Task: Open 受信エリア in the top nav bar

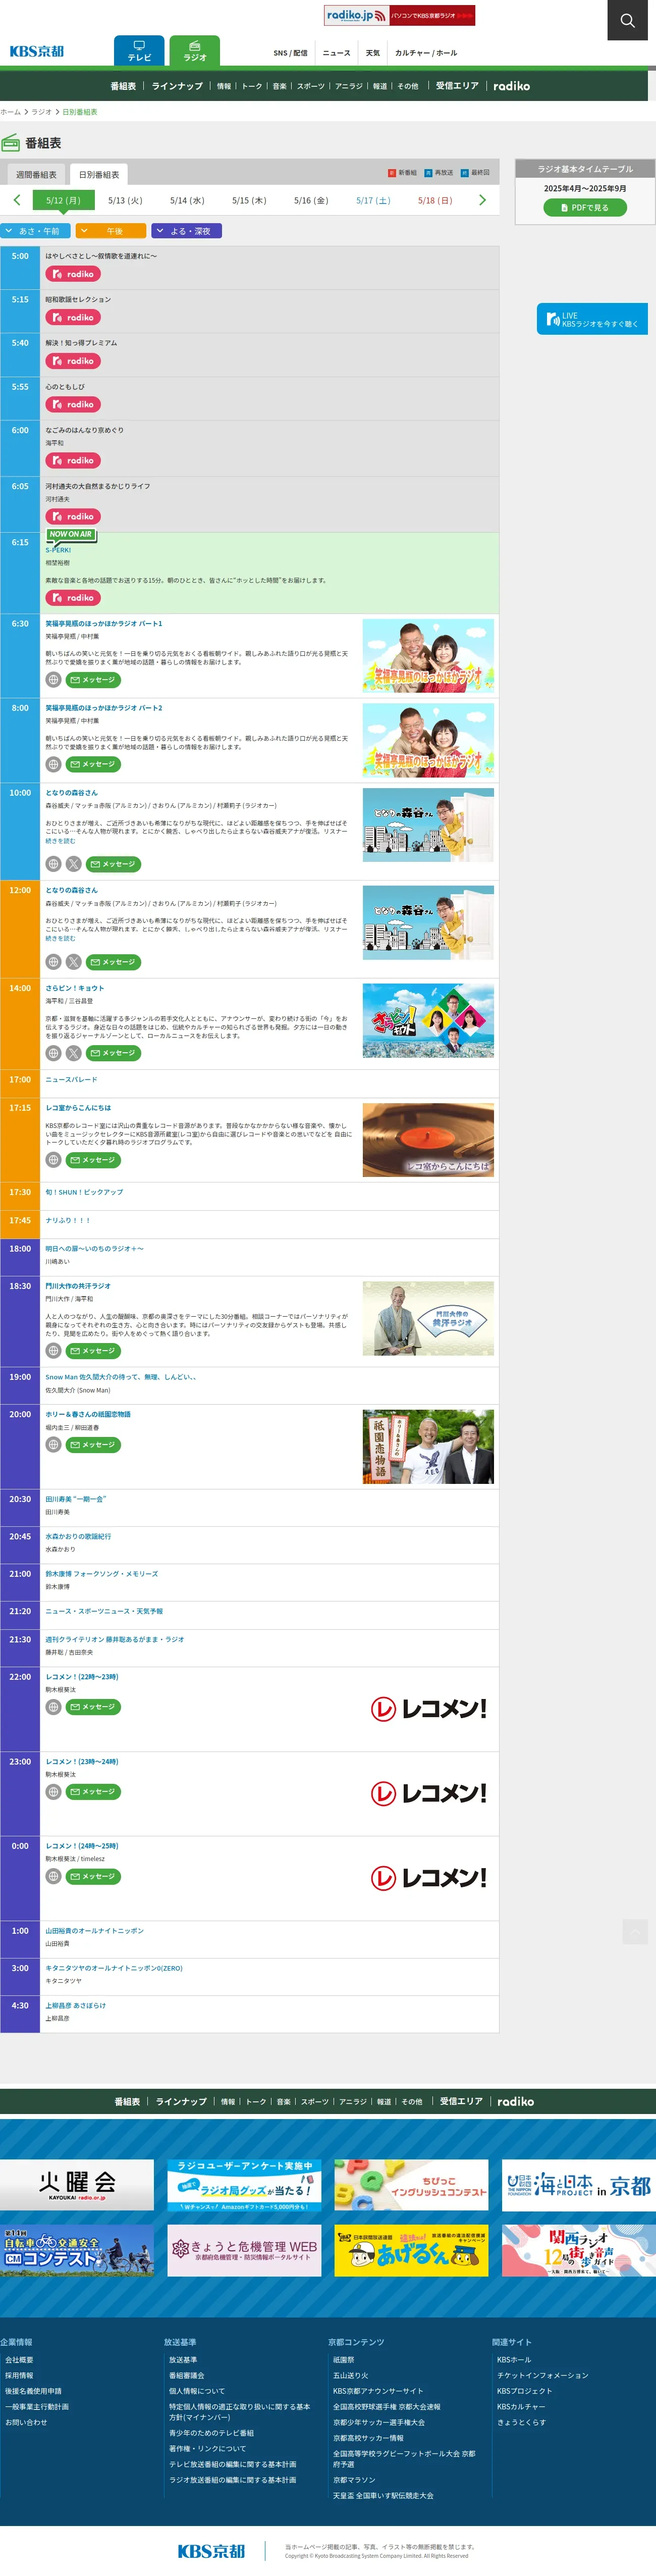Action: tap(457, 86)
